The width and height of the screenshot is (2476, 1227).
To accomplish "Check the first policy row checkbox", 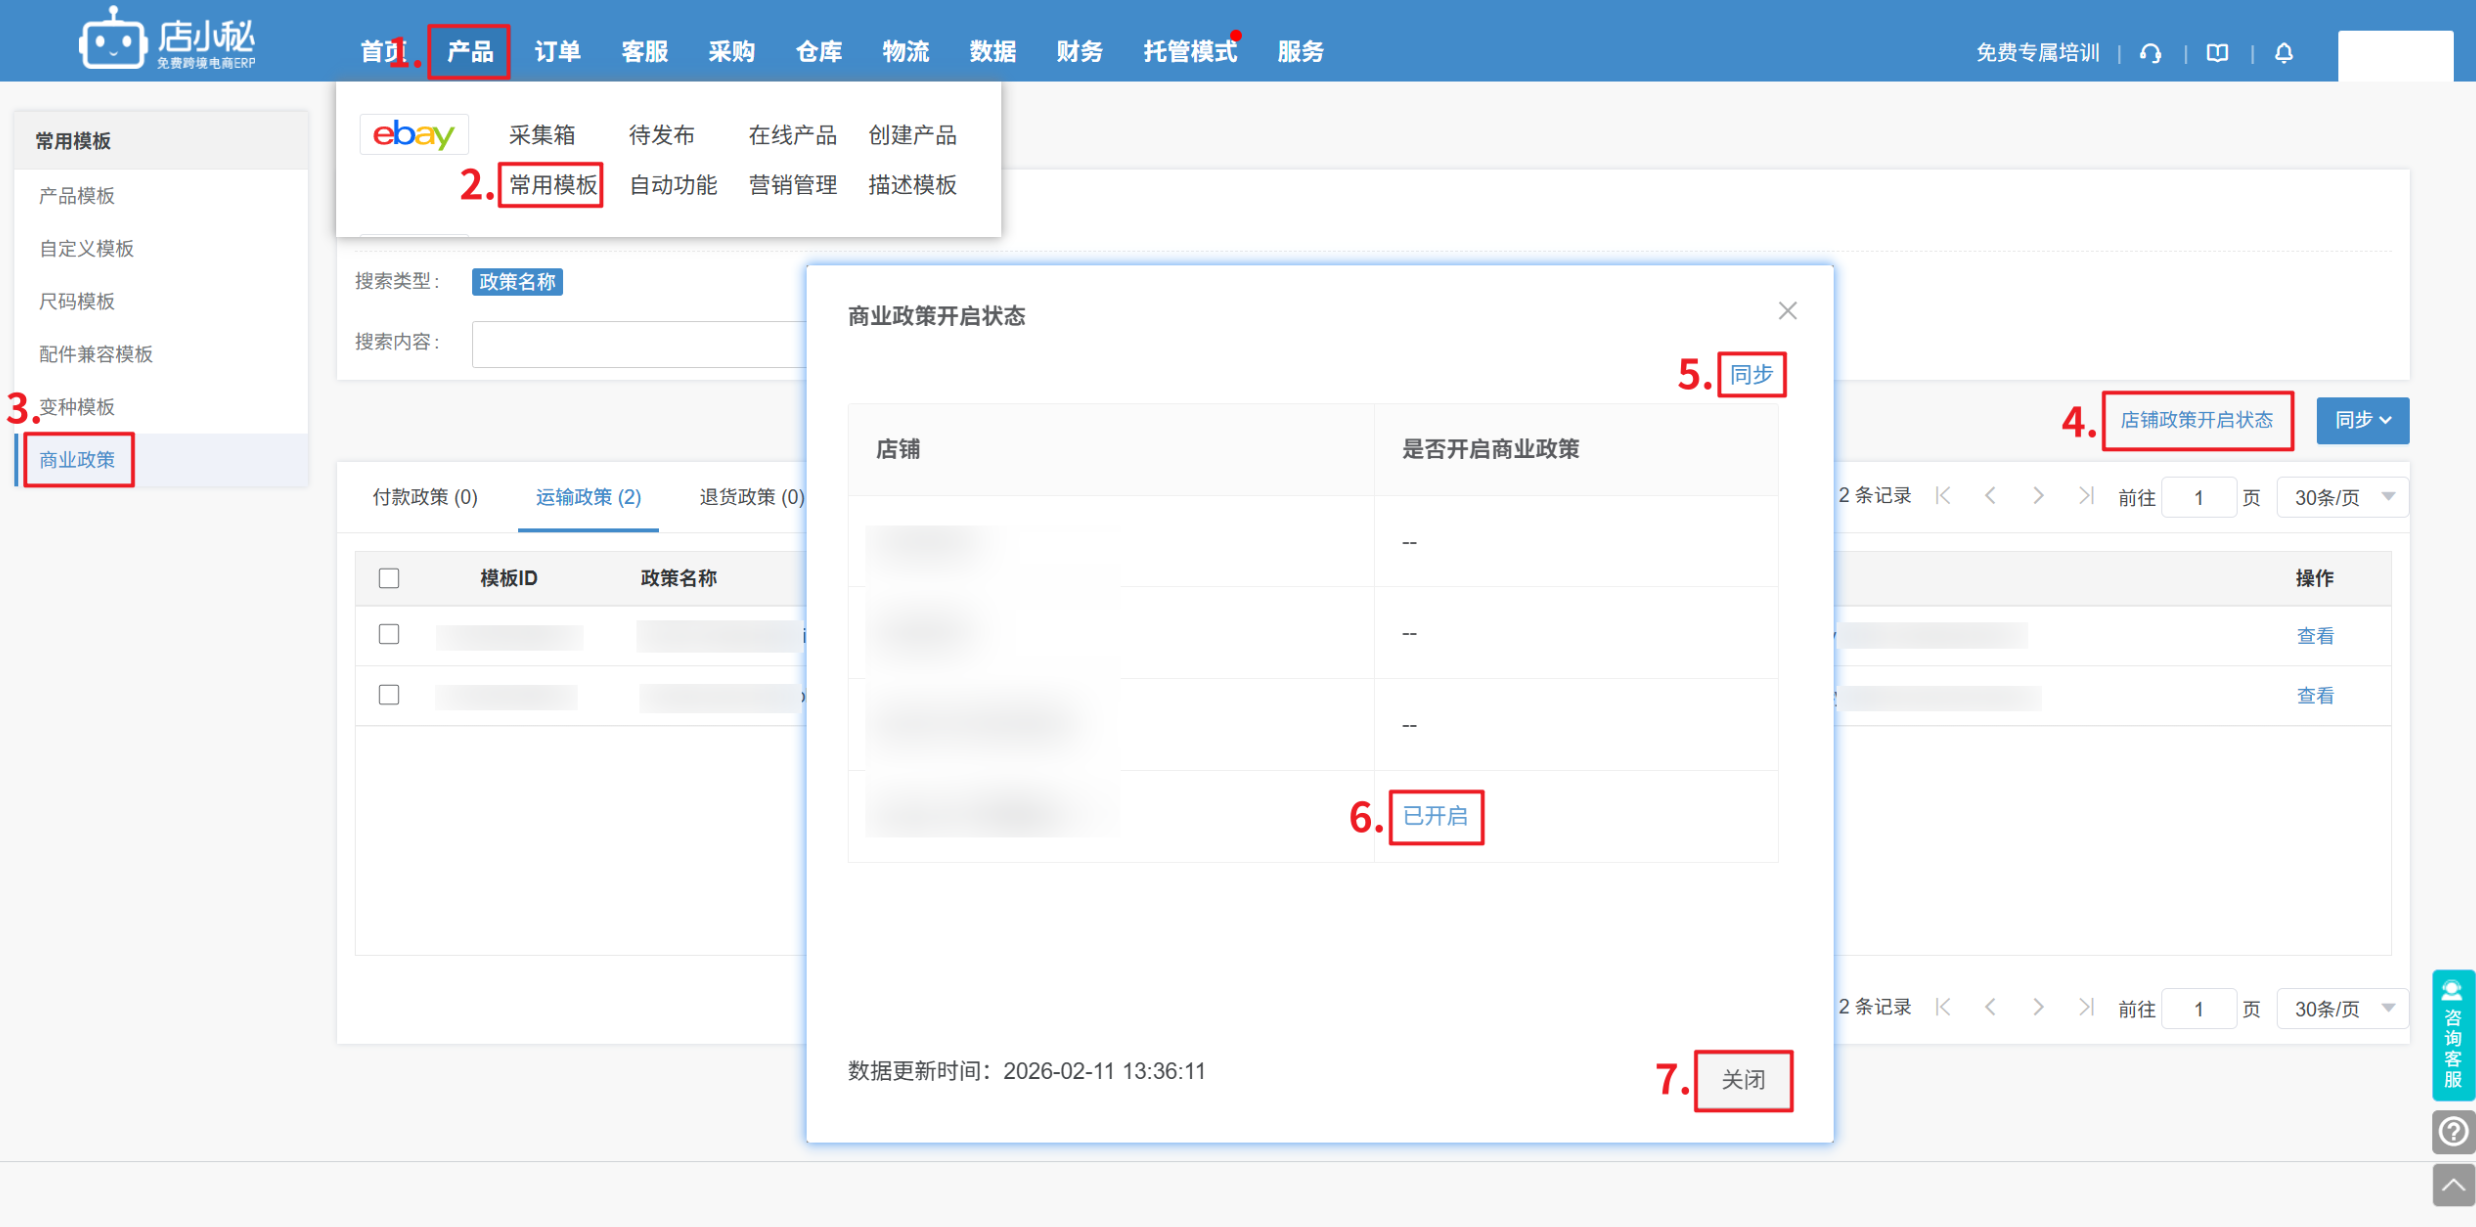I will click(389, 634).
